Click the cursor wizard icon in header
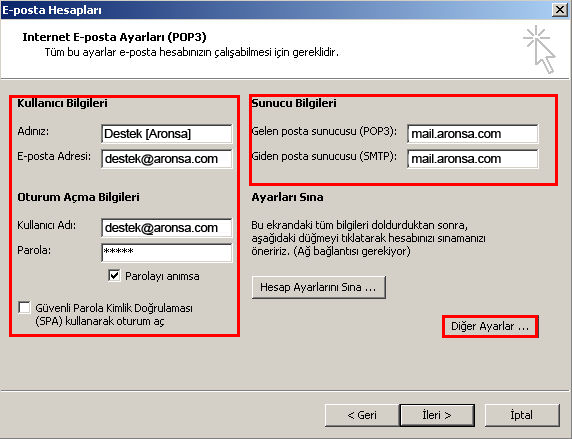572x439 pixels. click(x=540, y=49)
